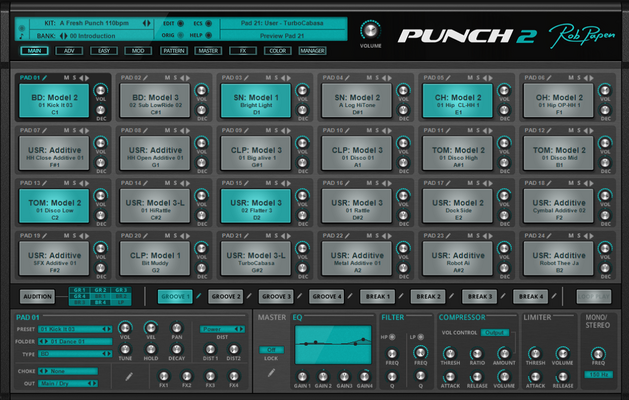This screenshot has width=629, height=400.
Task: Open the Power distortion type dropdown
Action: point(222,329)
